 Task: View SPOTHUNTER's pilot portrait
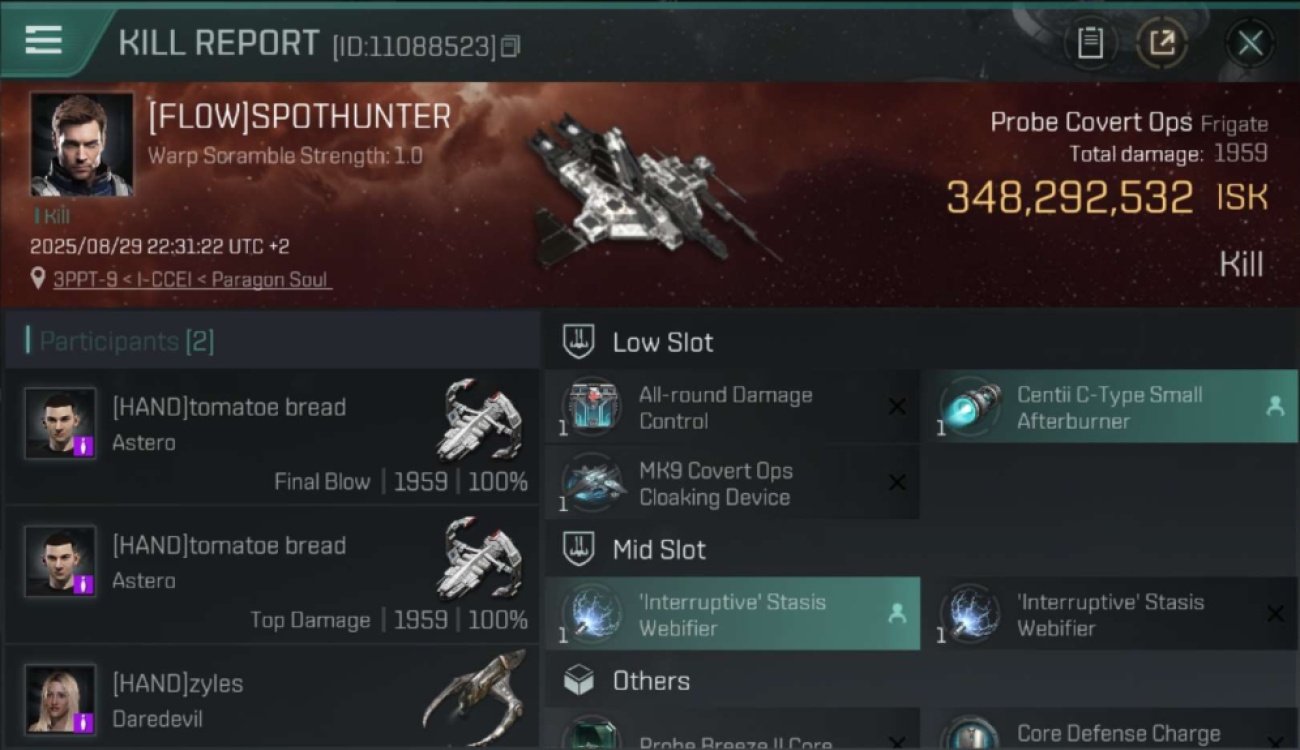tap(82, 145)
